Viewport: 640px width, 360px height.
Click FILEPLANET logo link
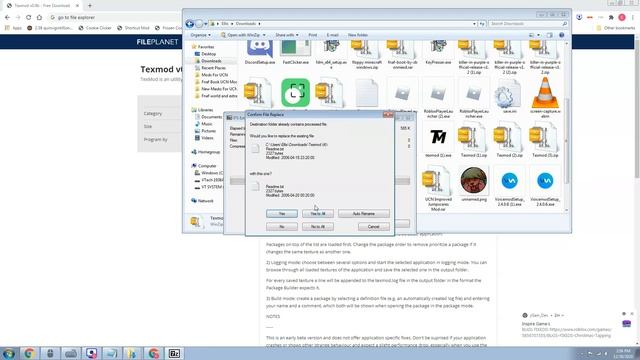click(x=158, y=42)
